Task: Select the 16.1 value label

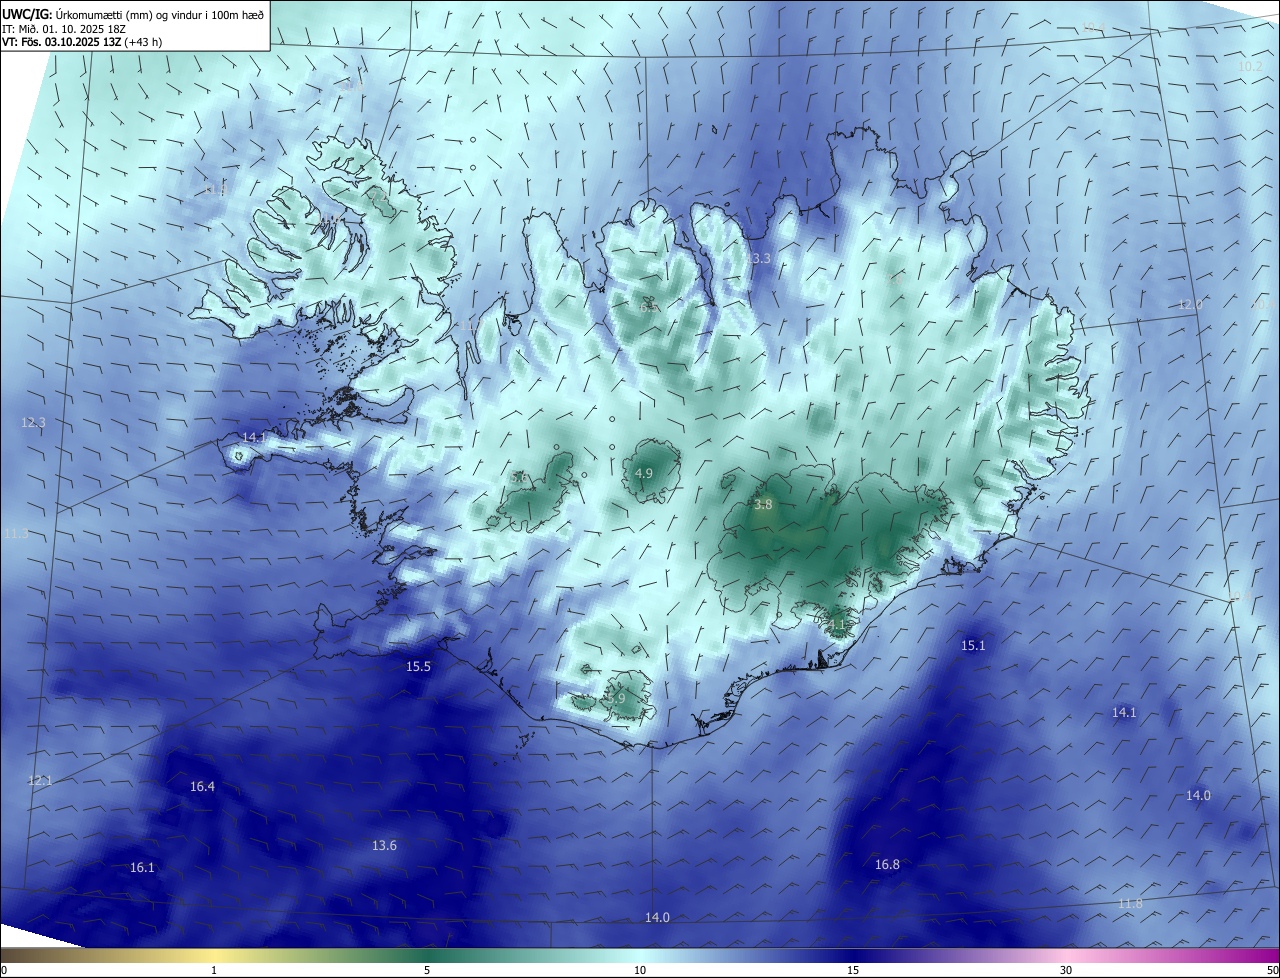Action: [x=142, y=868]
